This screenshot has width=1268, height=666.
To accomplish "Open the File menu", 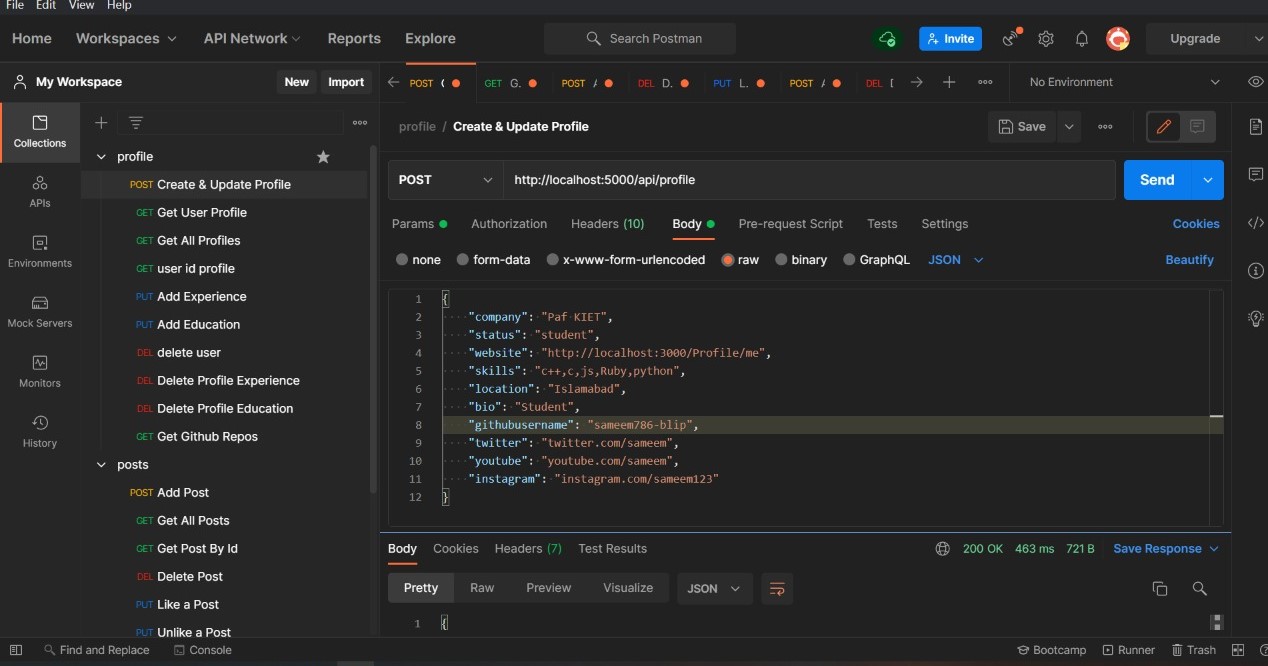I will 15,5.
